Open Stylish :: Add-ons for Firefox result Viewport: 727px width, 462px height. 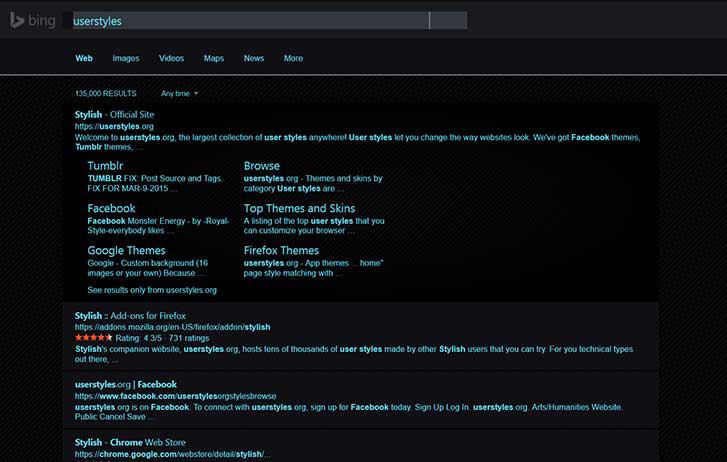pos(138,316)
